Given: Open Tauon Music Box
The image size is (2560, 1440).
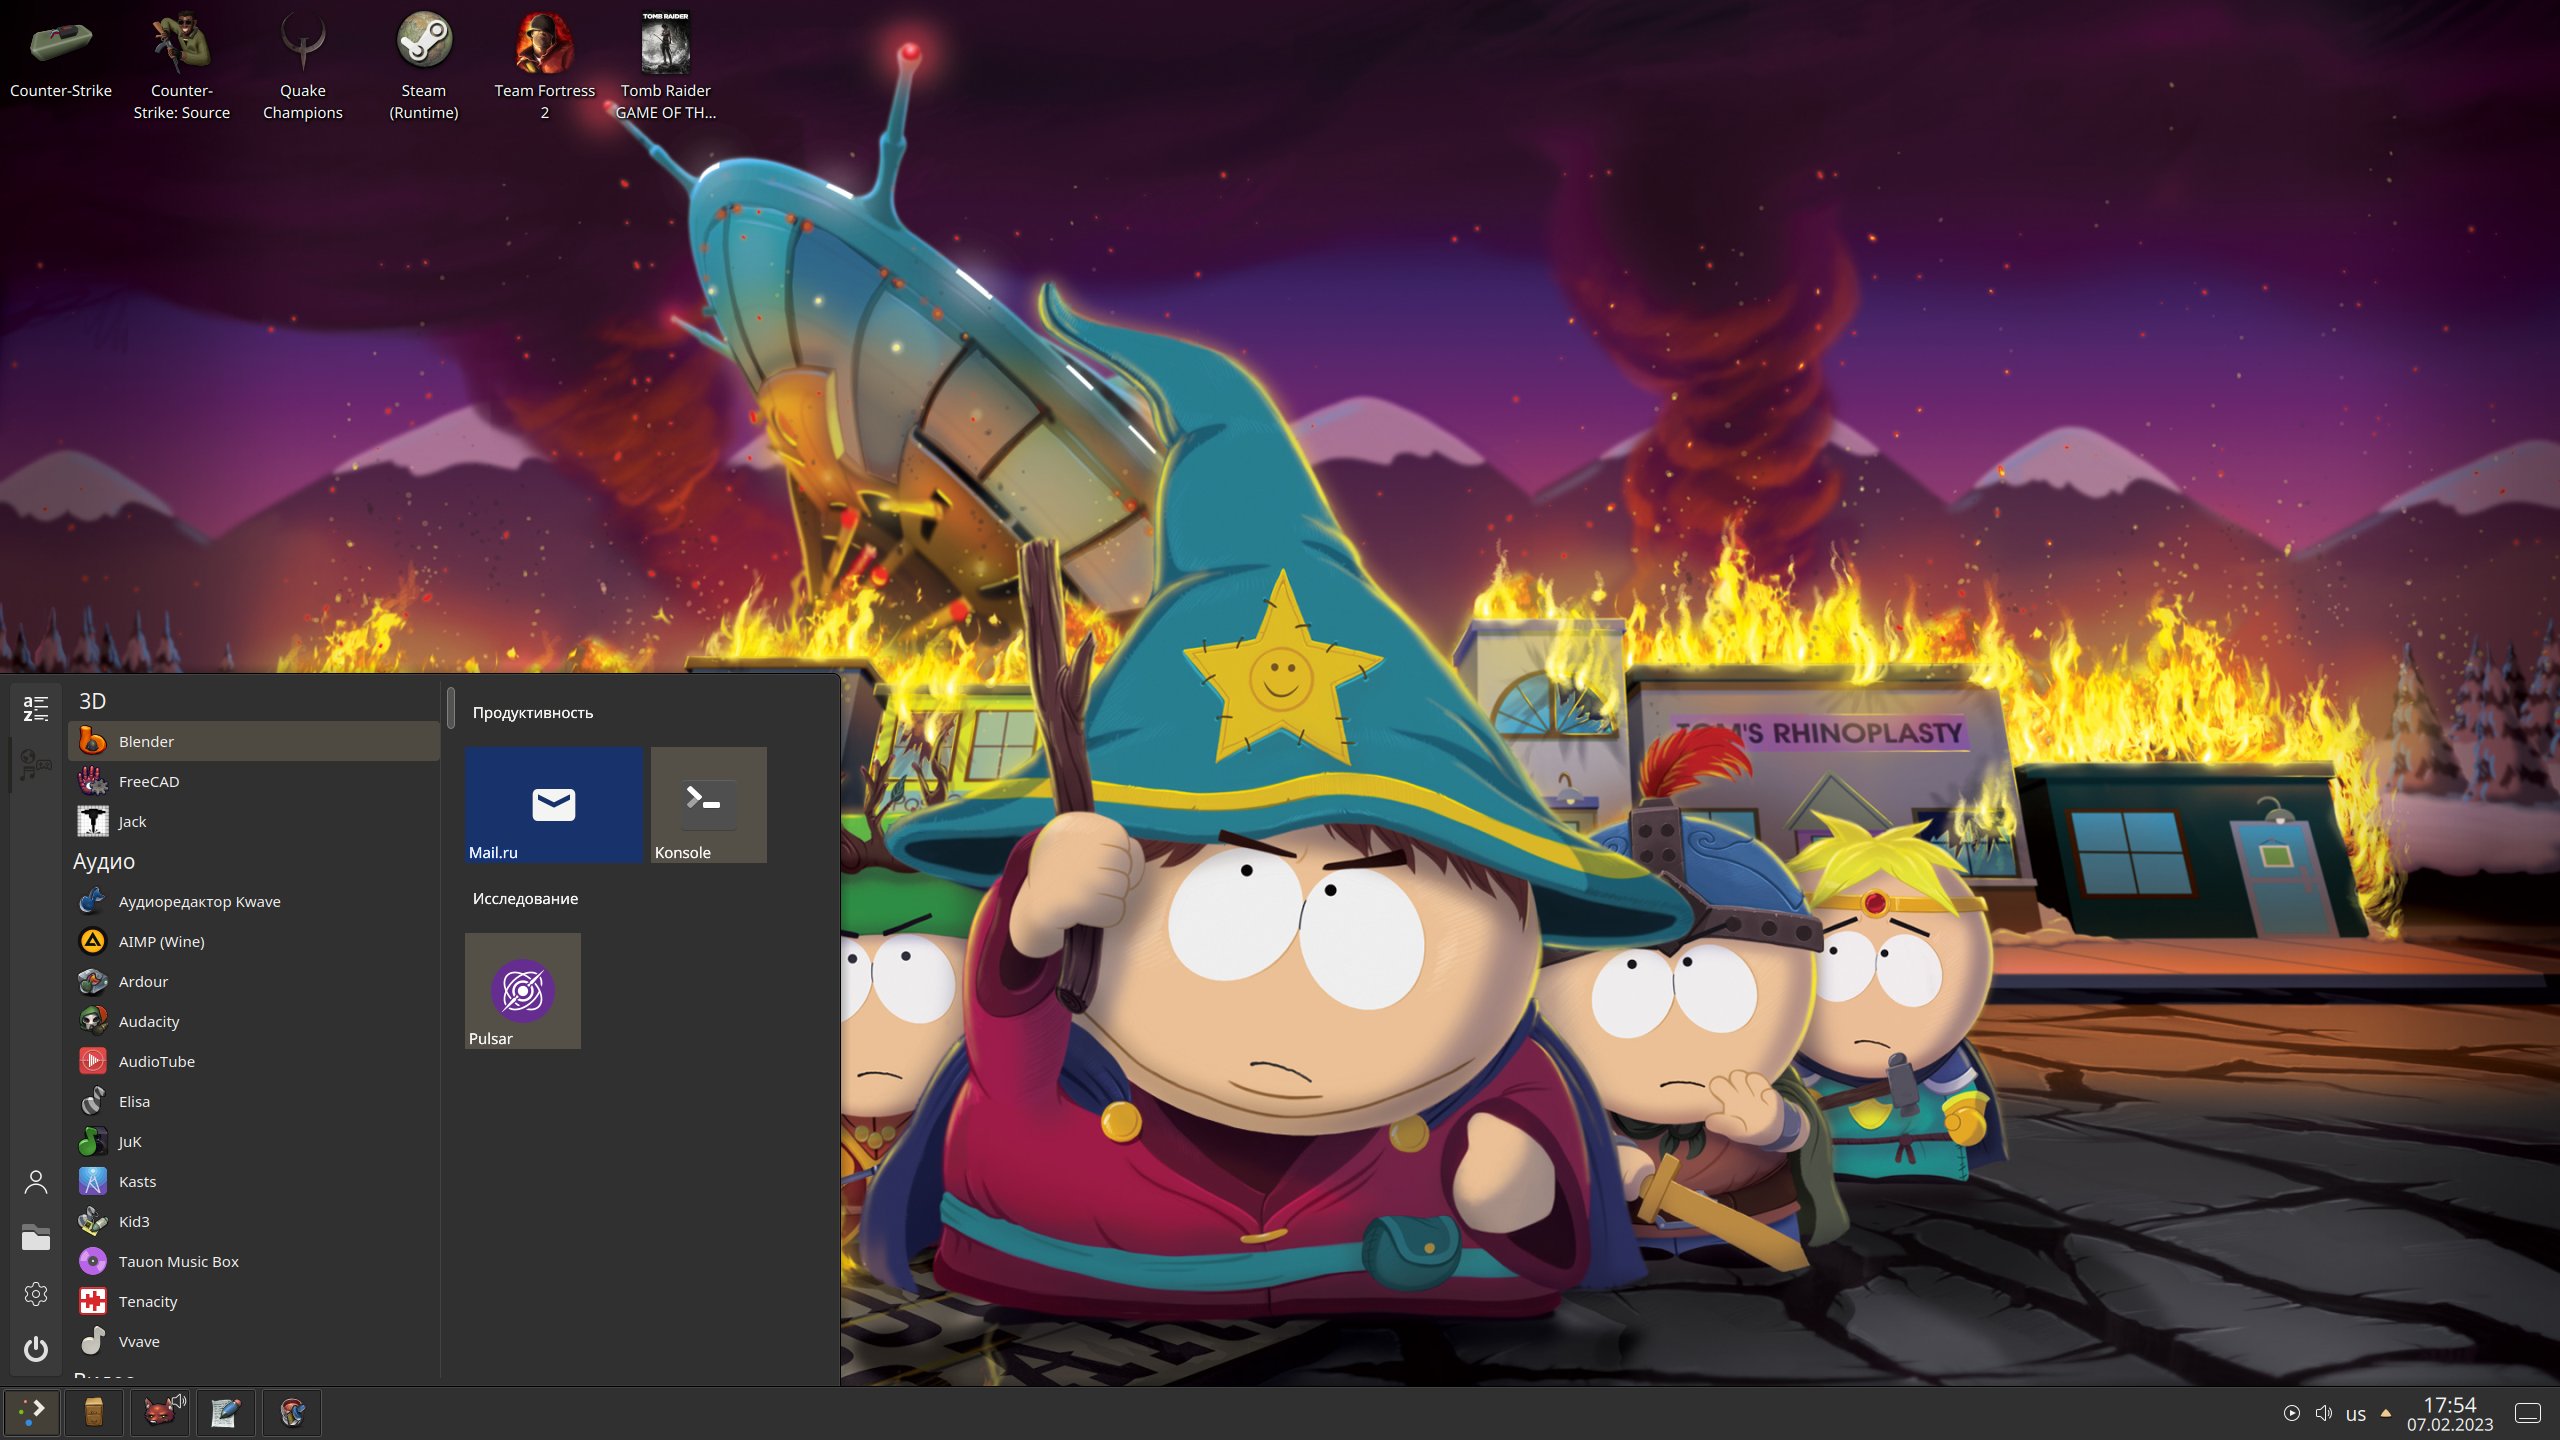Looking at the screenshot, I should pos(254,1261).
